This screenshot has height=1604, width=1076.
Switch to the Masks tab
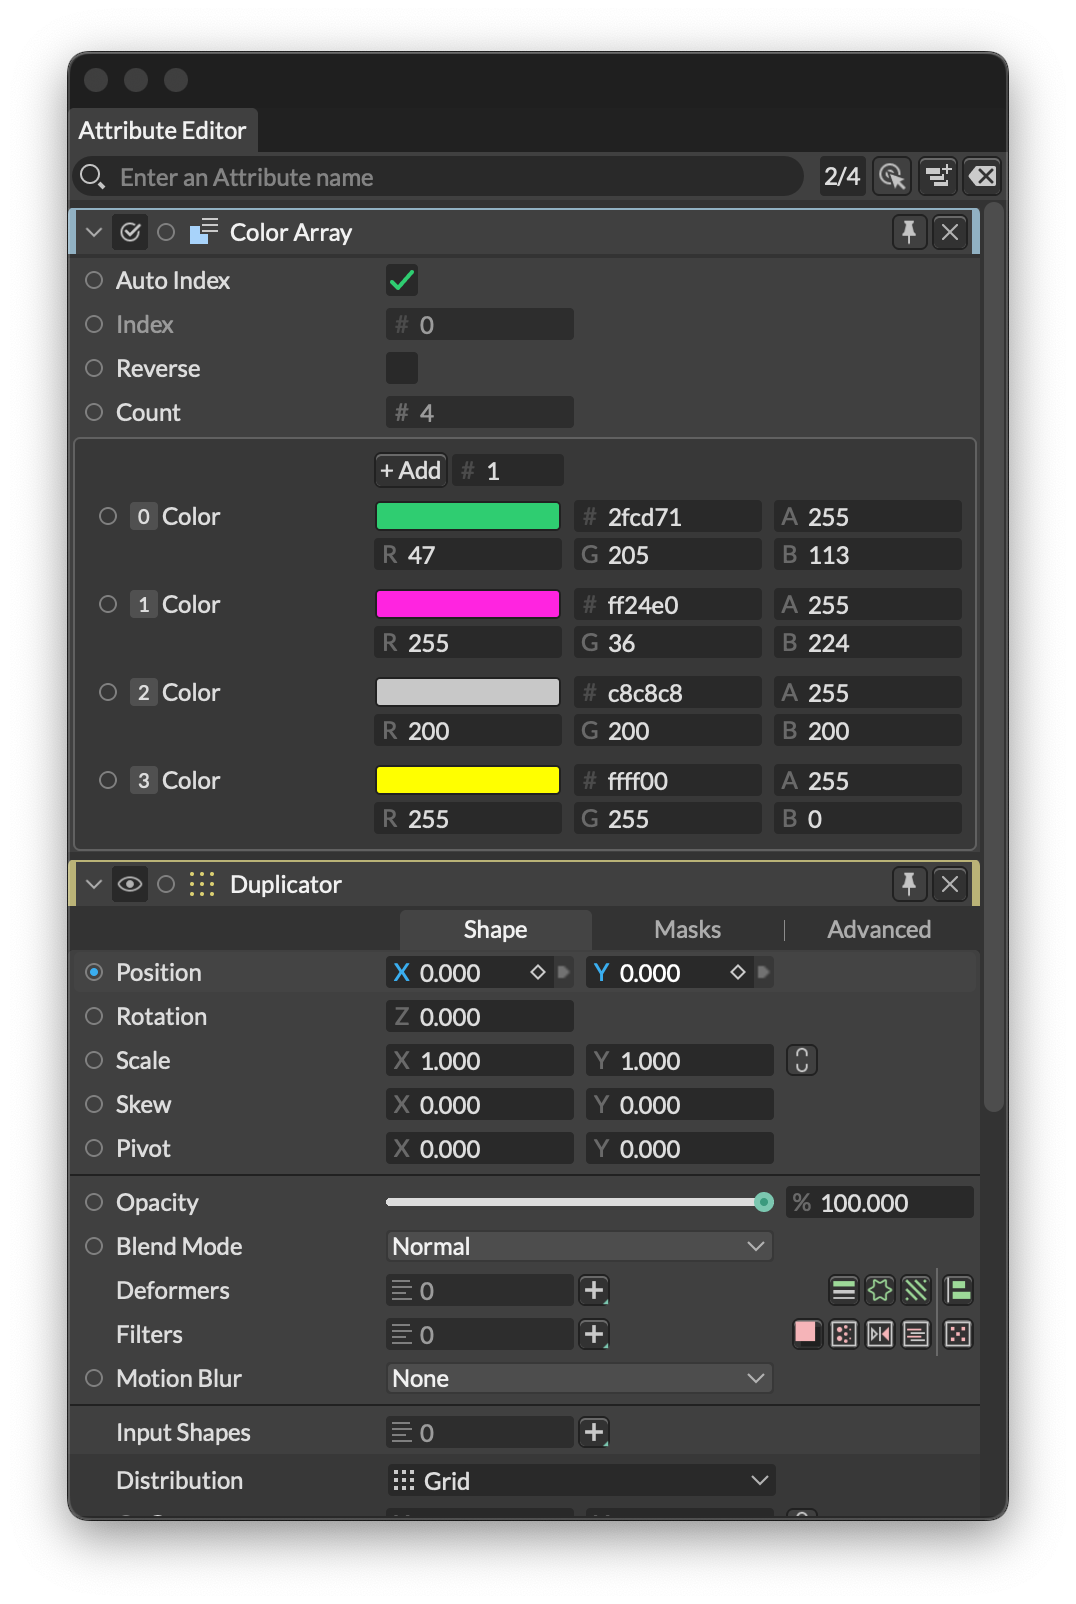click(x=687, y=929)
